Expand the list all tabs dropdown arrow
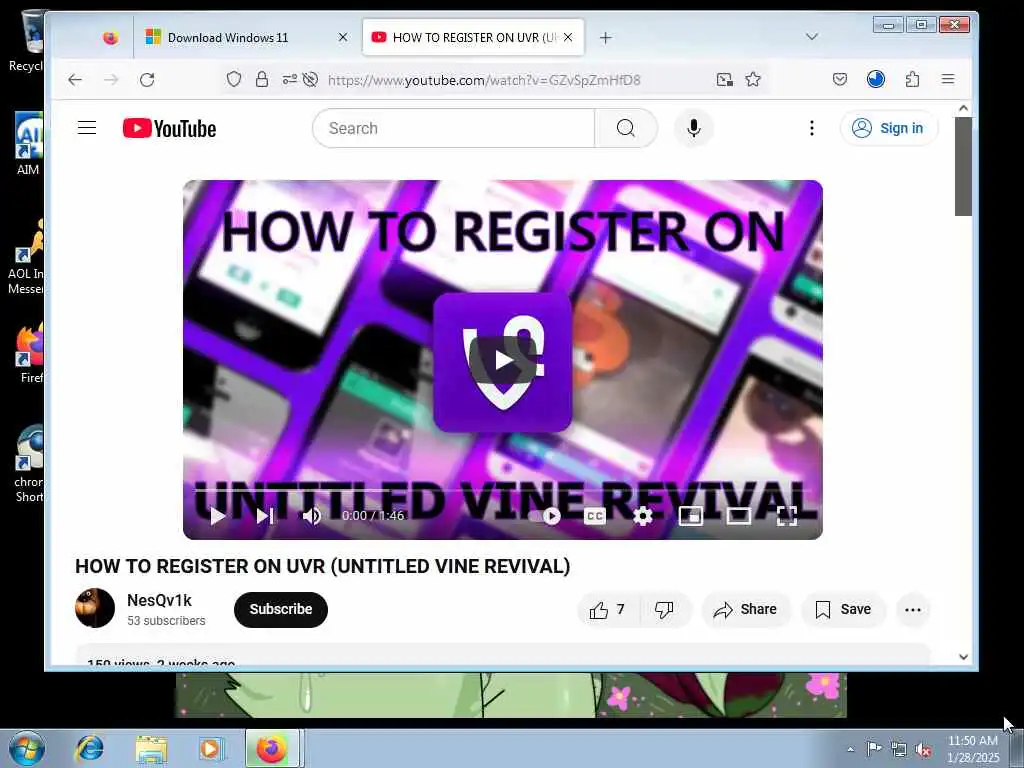1024x768 pixels. [812, 37]
